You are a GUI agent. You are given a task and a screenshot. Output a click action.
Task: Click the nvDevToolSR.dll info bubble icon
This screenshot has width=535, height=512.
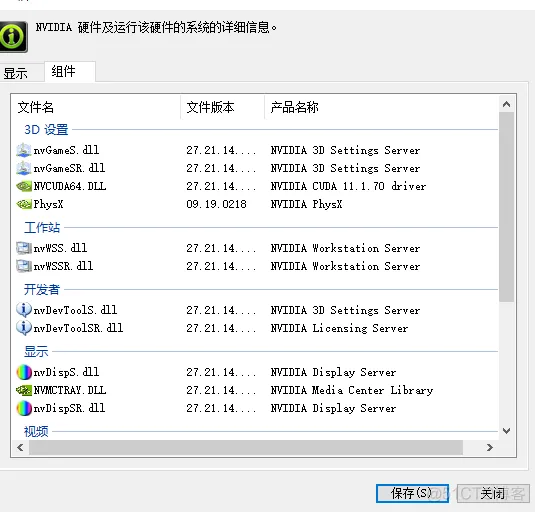click(24, 328)
